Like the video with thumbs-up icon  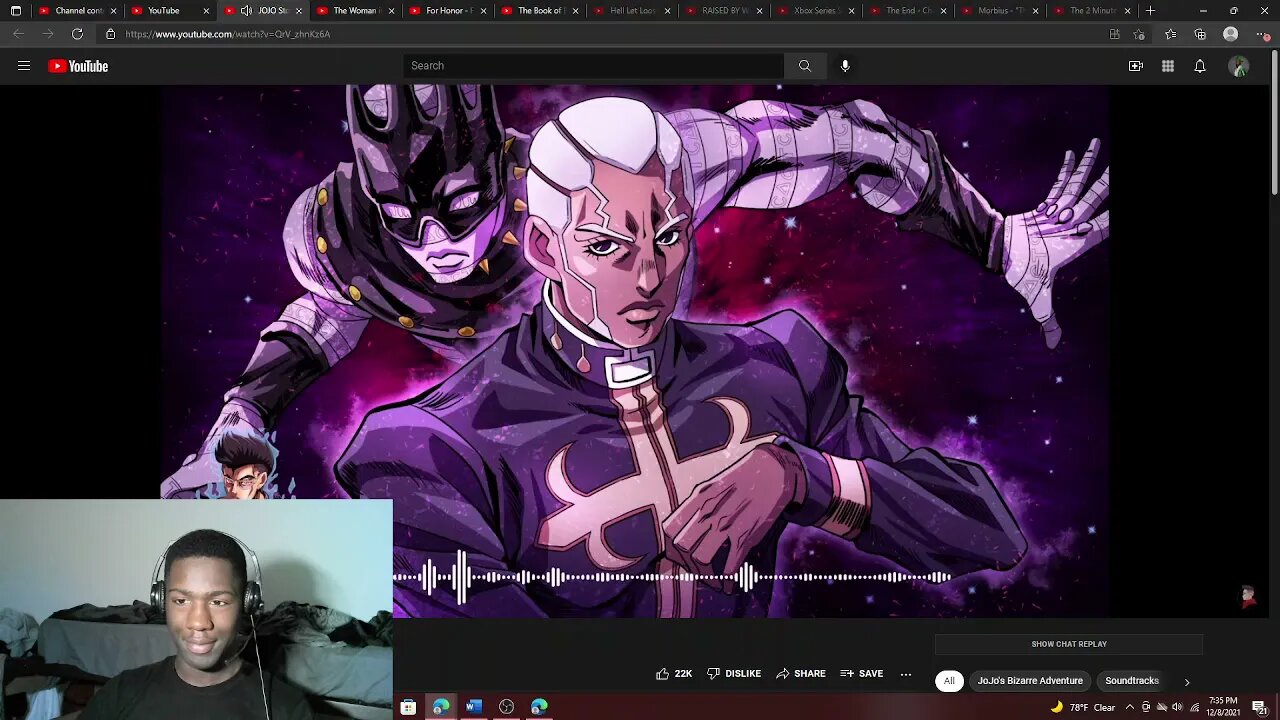pyautogui.click(x=662, y=674)
